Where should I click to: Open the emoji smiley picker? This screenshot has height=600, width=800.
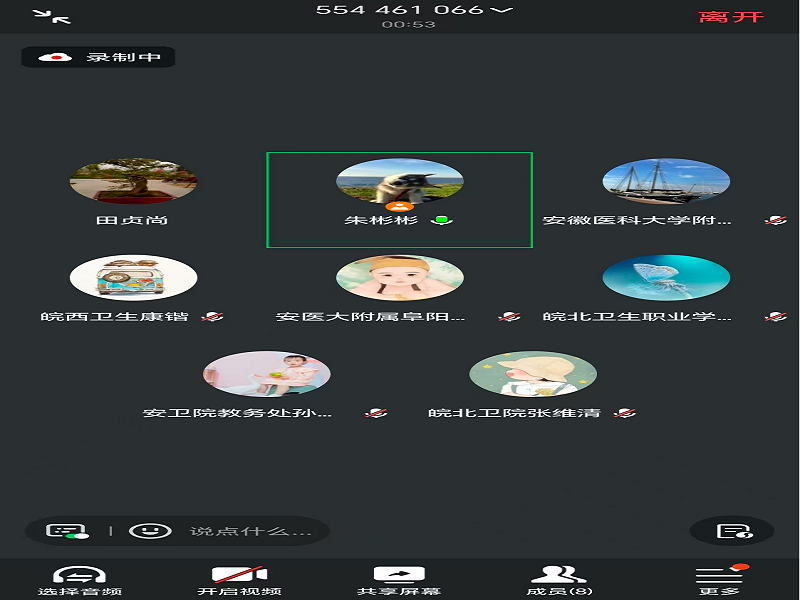point(149,531)
